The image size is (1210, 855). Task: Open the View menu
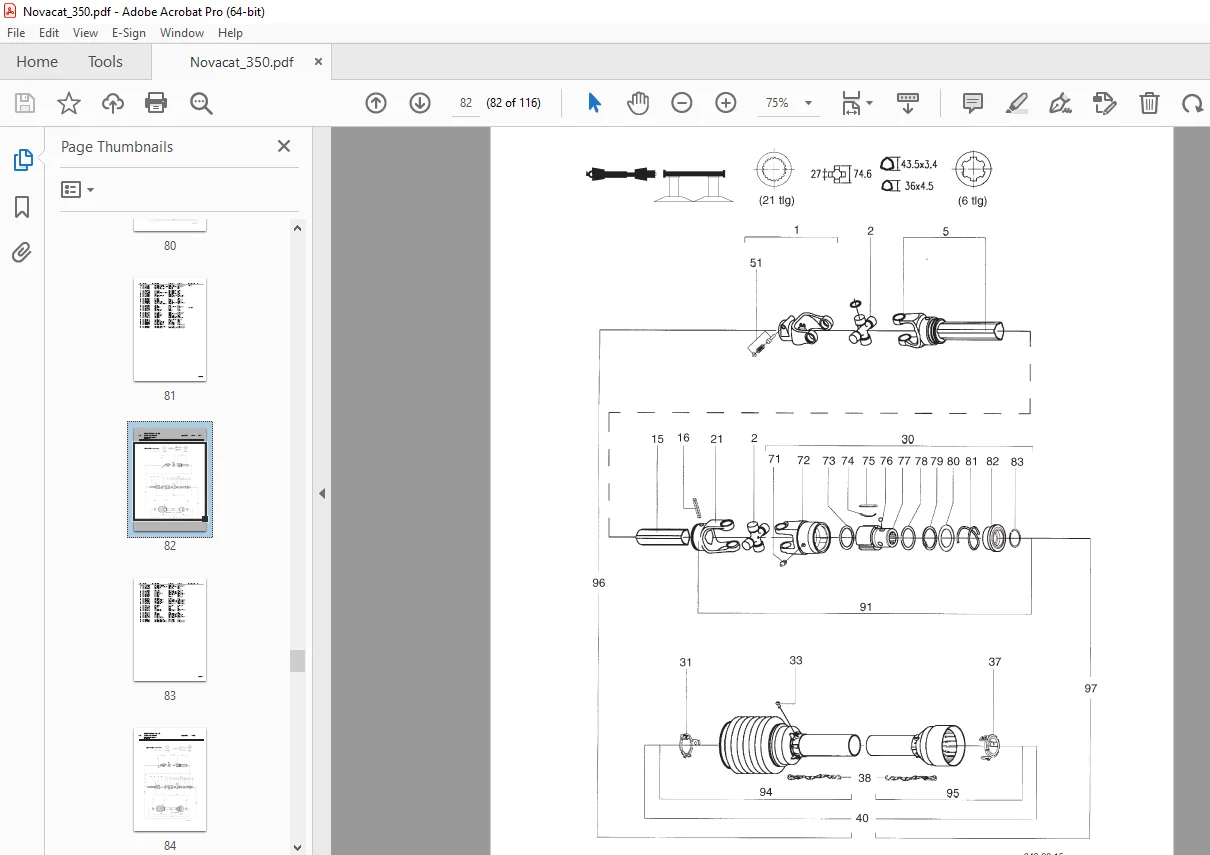click(85, 33)
